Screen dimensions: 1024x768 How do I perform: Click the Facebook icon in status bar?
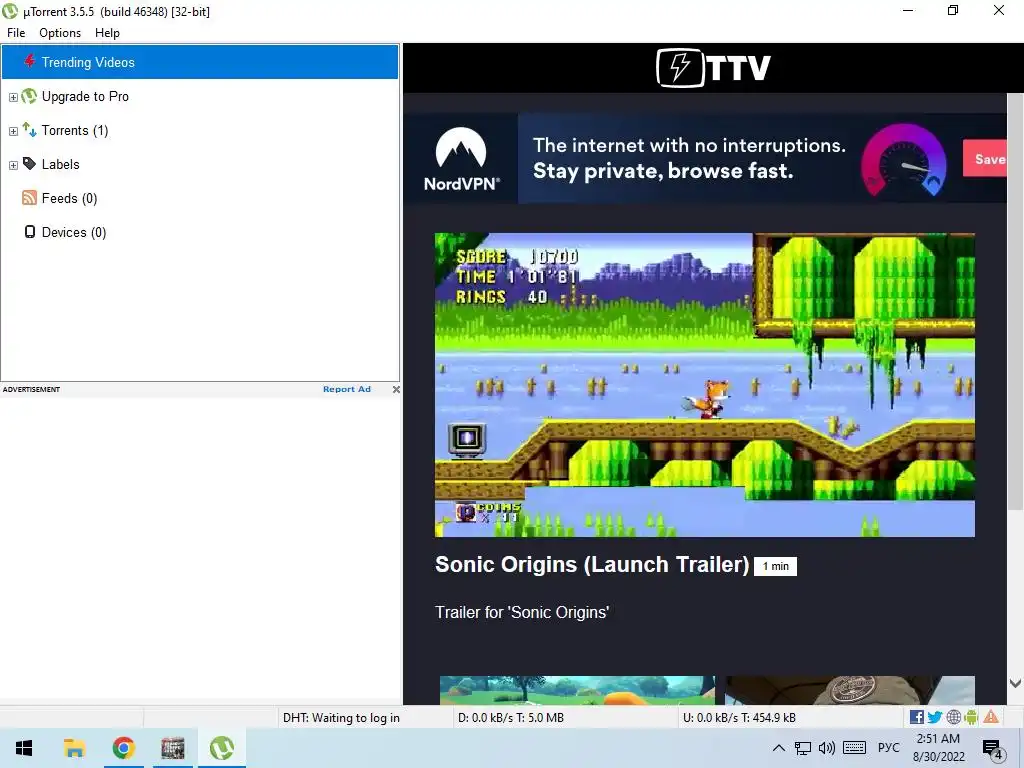tap(916, 717)
